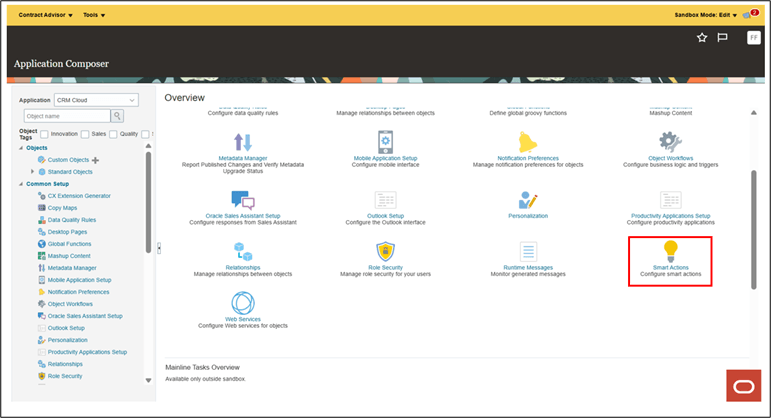Expand the Standard Objects tree node

32,172
